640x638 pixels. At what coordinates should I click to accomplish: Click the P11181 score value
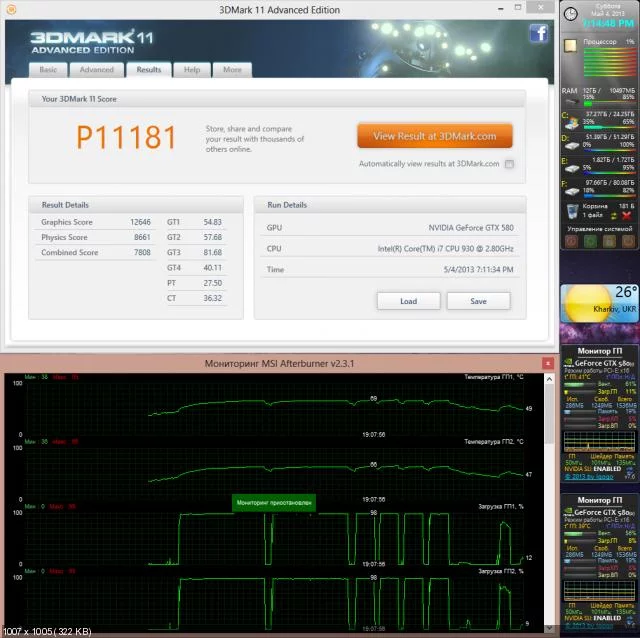(x=126, y=137)
